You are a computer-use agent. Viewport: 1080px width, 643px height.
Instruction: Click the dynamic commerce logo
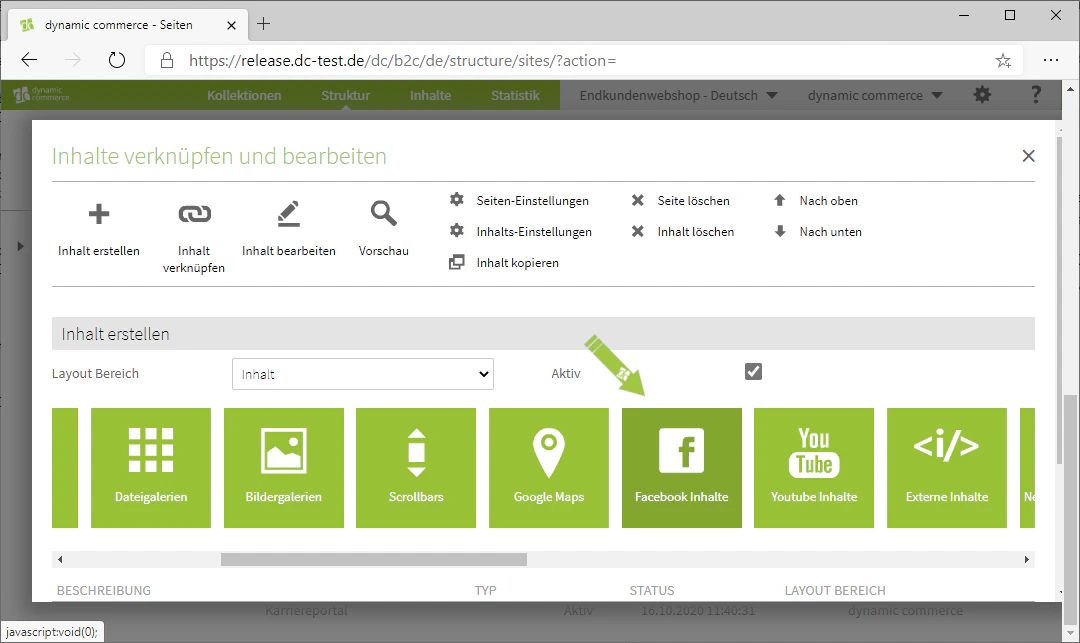[x=41, y=94]
